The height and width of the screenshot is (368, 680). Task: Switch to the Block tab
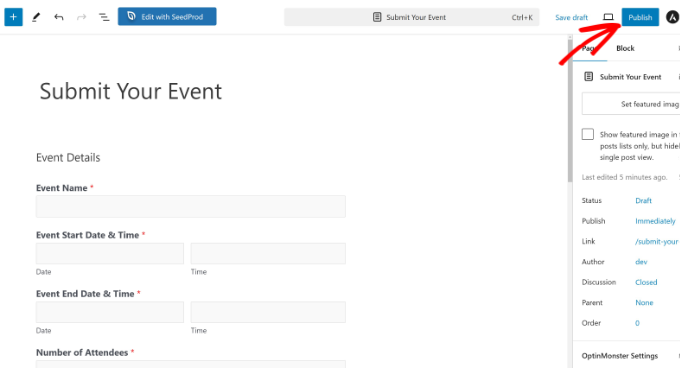tap(625, 48)
